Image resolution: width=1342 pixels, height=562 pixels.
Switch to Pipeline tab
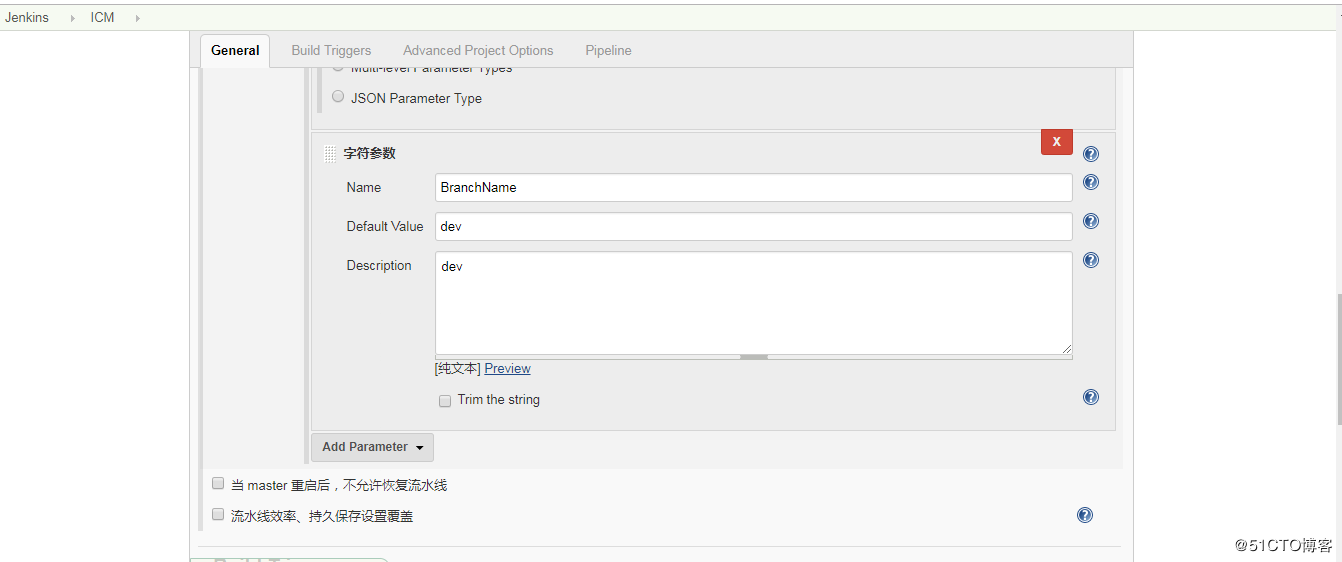(x=608, y=50)
